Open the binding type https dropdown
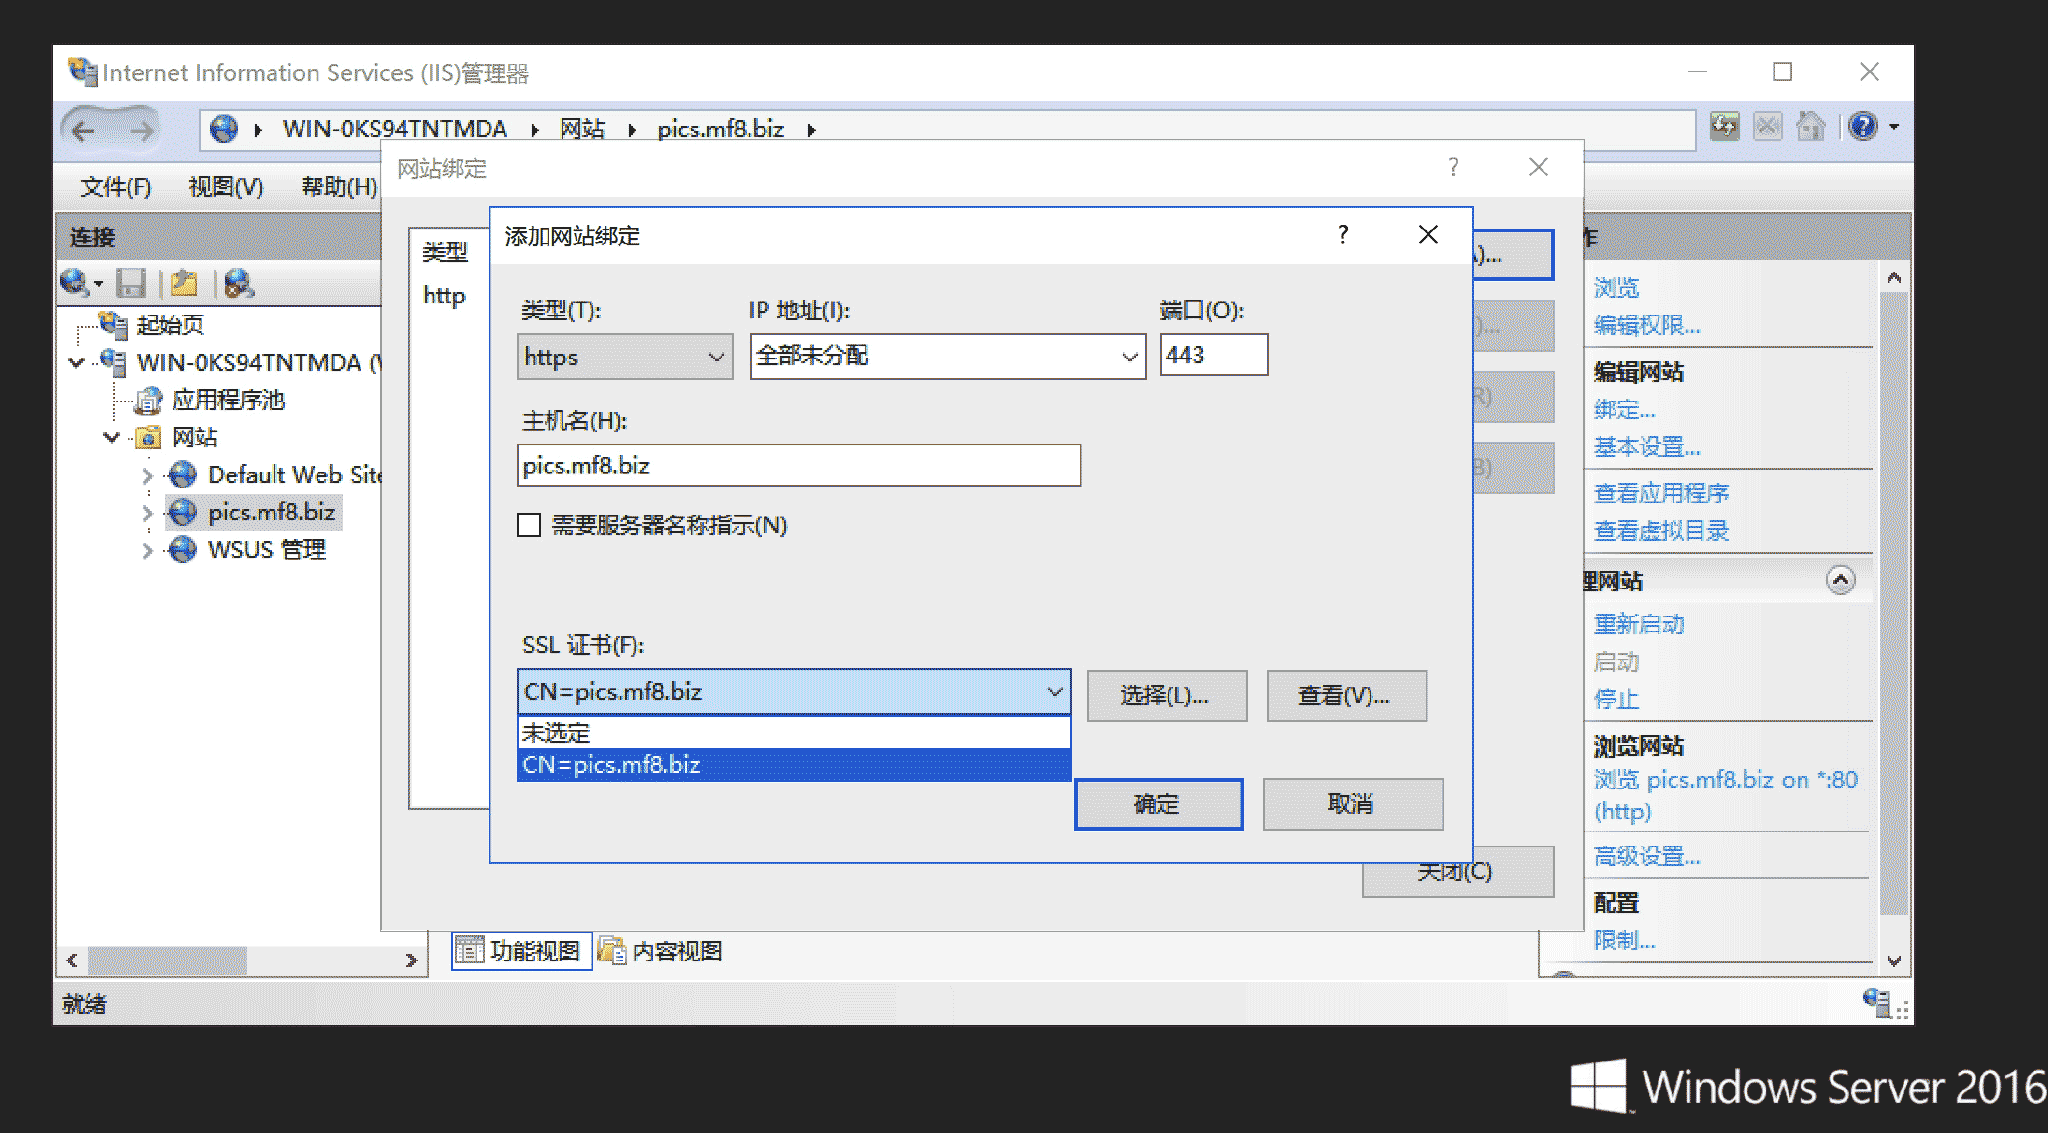This screenshot has width=2048, height=1133. point(625,357)
